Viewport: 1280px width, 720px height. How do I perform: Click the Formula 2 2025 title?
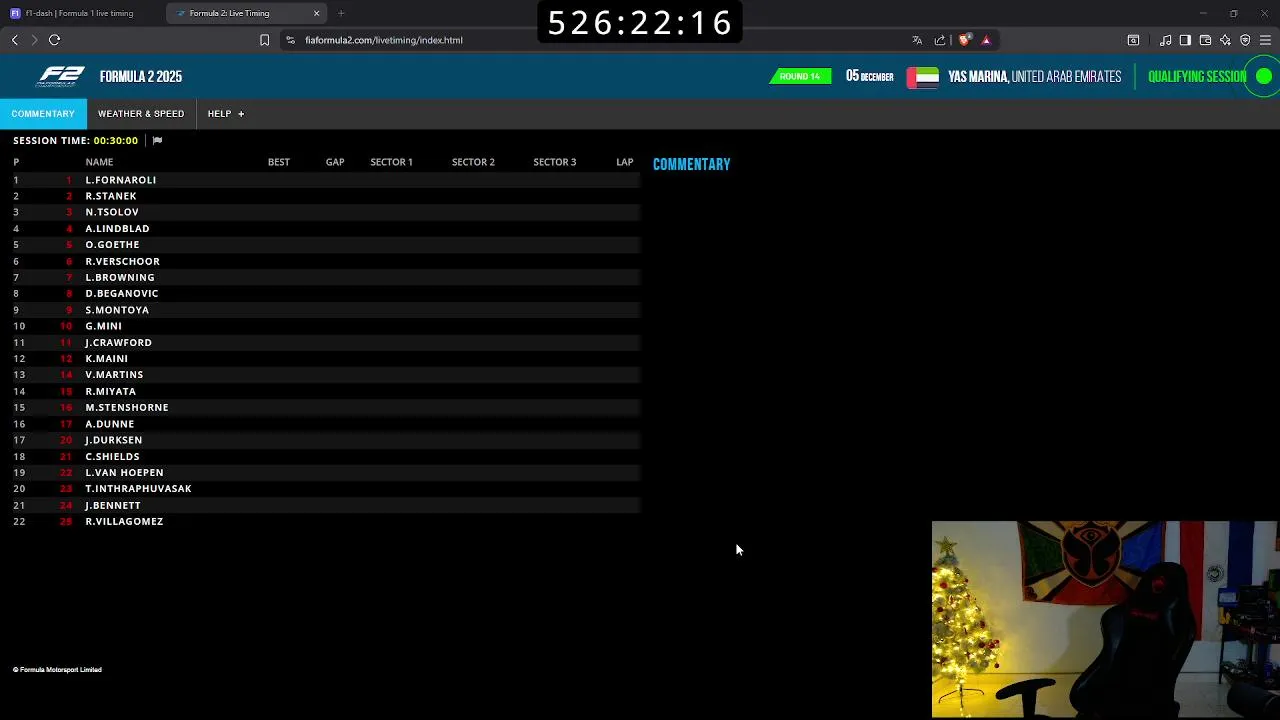[141, 77]
